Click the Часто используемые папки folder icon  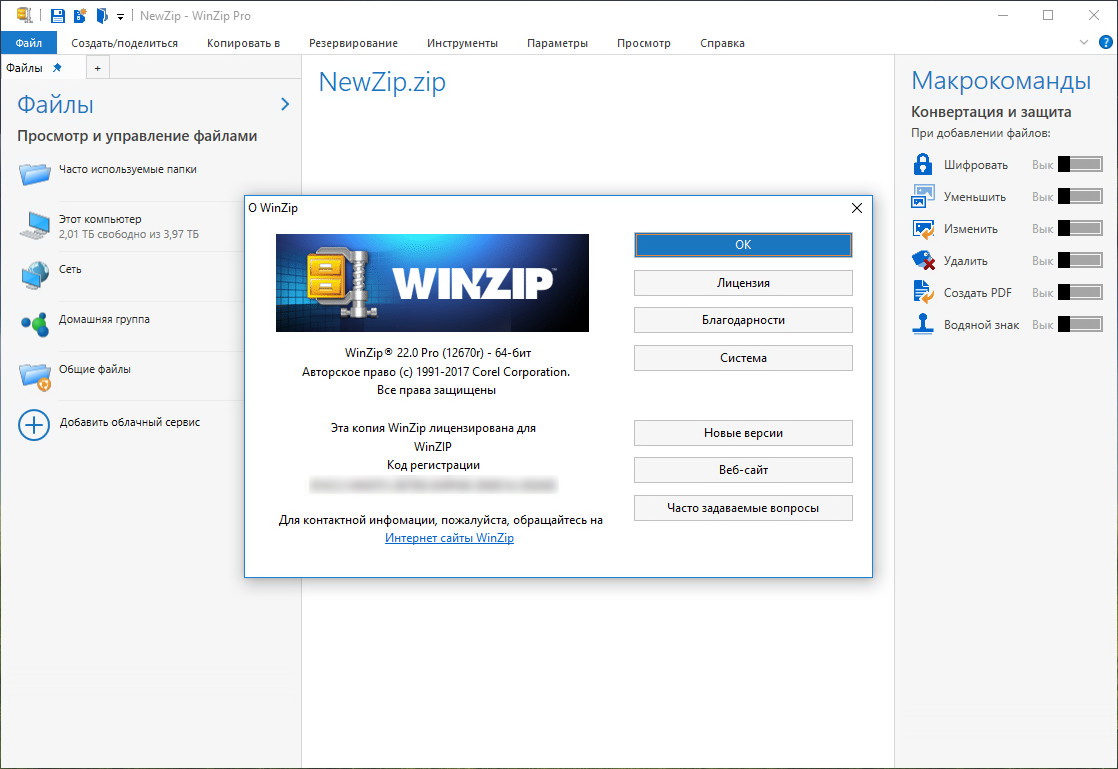click(34, 173)
